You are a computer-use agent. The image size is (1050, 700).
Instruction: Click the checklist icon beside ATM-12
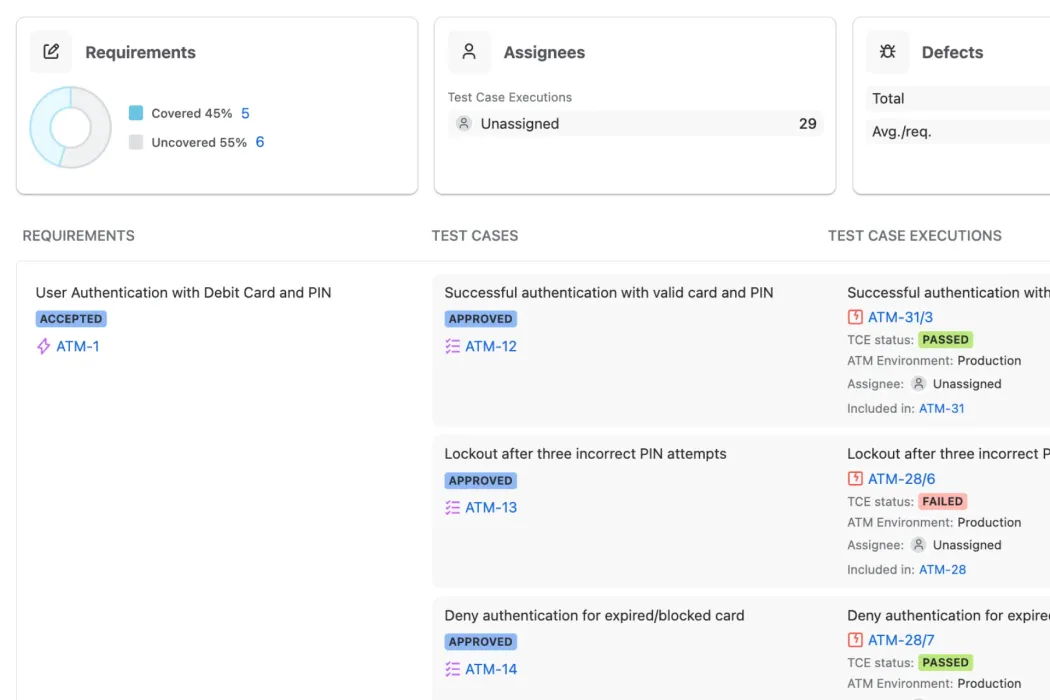452,347
